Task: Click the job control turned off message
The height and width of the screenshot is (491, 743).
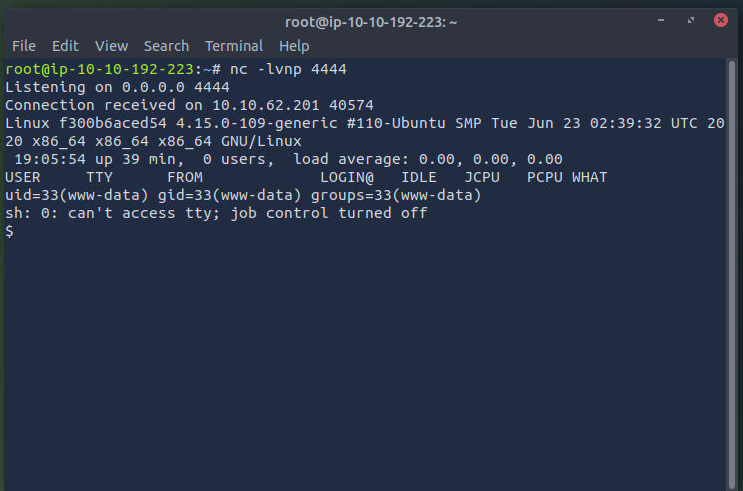Action: pyautogui.click(x=329, y=213)
